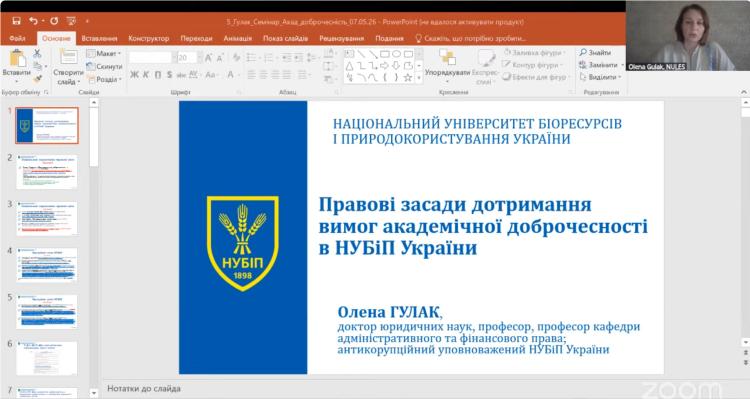Screen dimensions: 750x399
Task: Click the Вставити paste button
Action: [17, 65]
